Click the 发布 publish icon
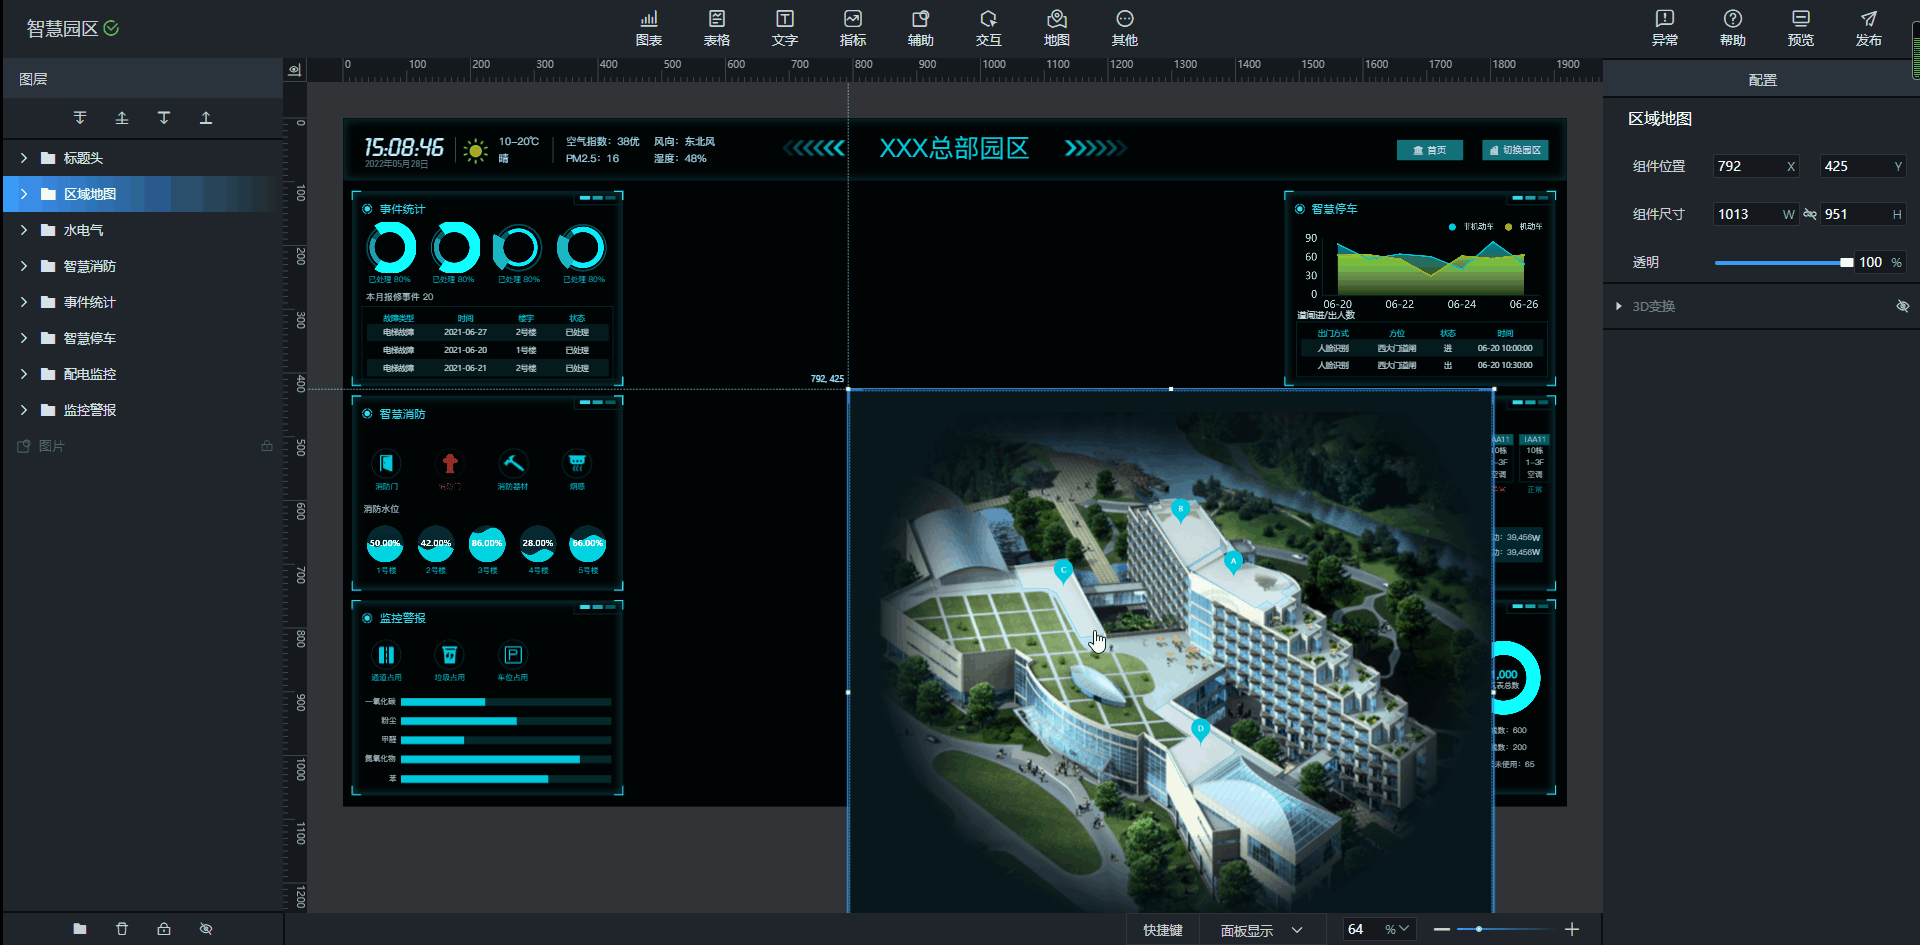This screenshot has width=1920, height=945. tap(1868, 28)
